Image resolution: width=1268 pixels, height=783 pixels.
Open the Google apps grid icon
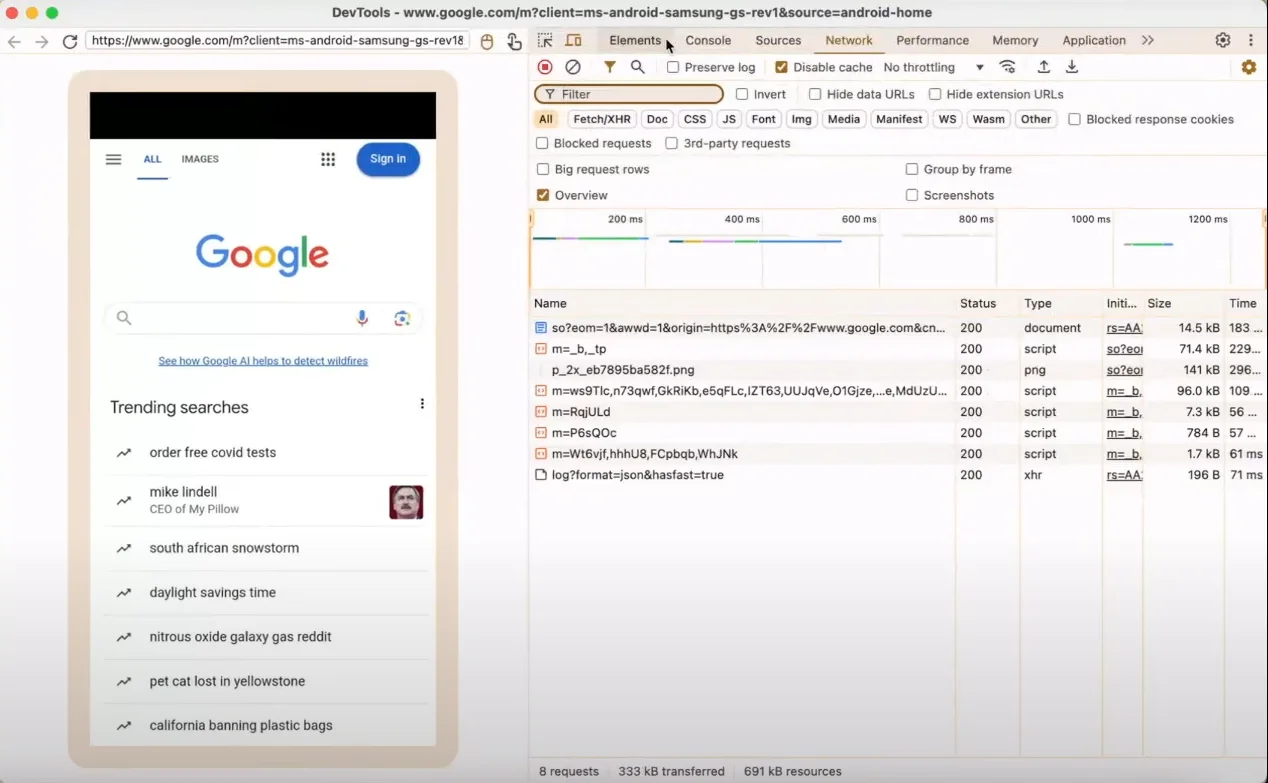pyautogui.click(x=328, y=159)
